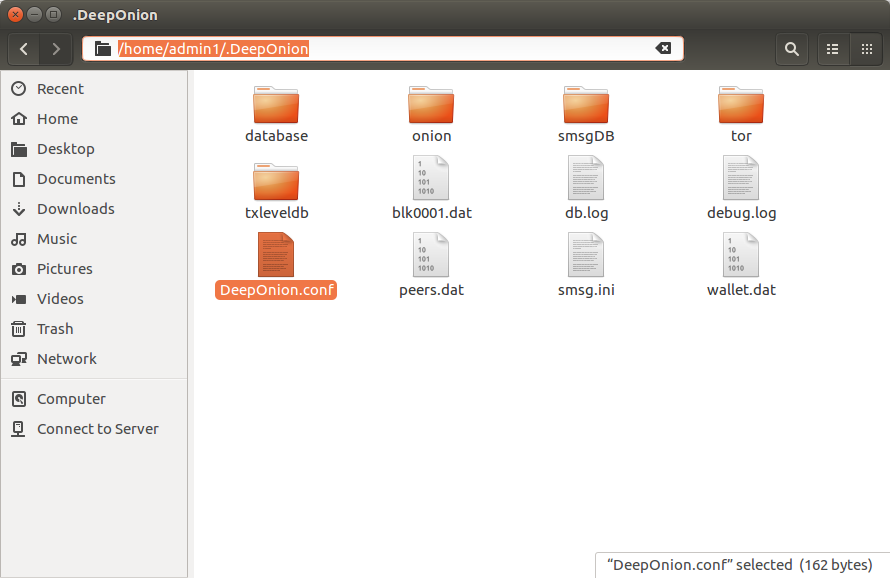890x578 pixels.
Task: Clear the location bar text
Action: (x=663, y=49)
